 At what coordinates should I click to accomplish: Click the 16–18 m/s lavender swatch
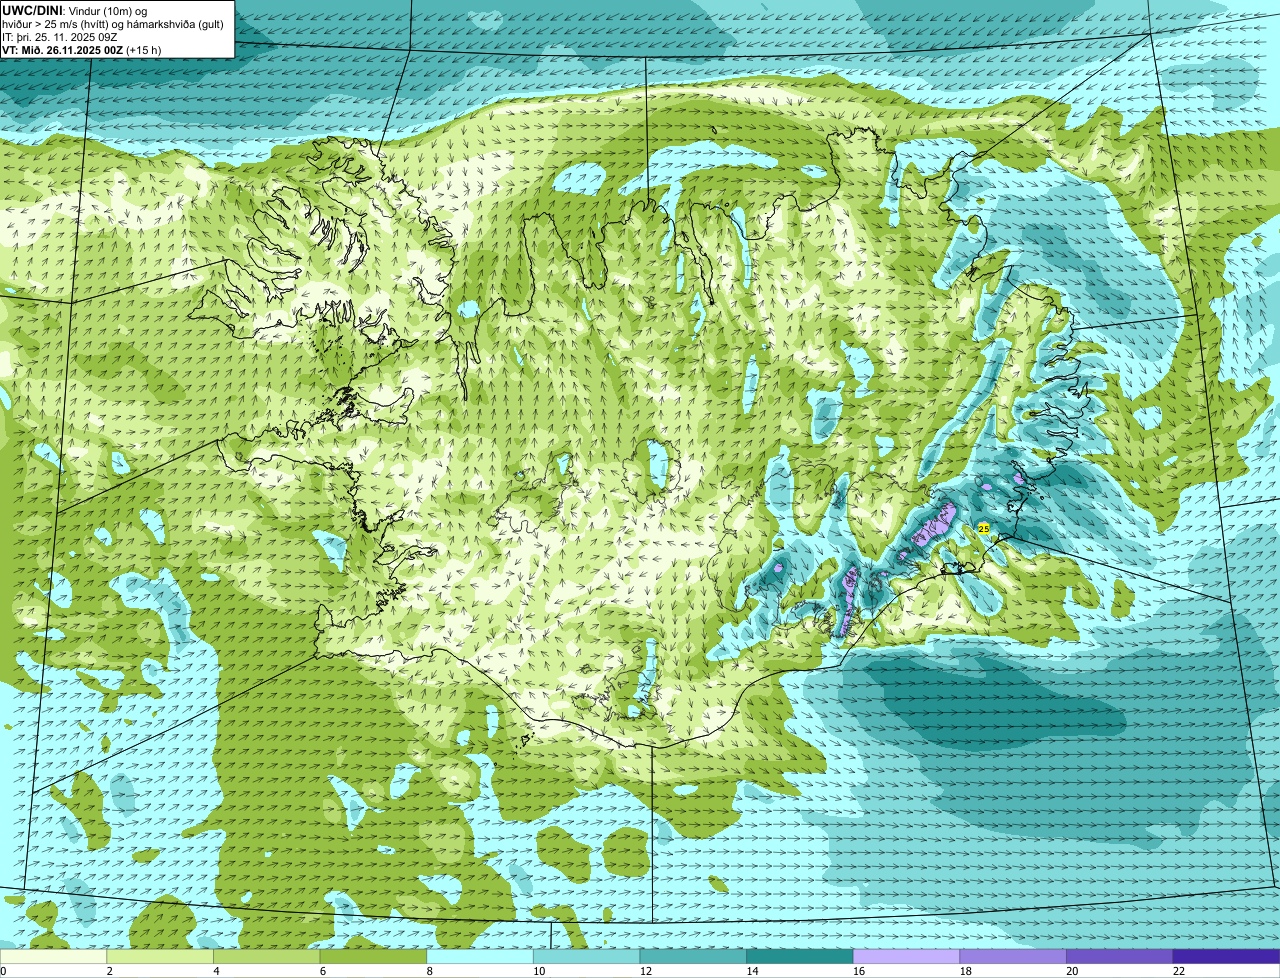[x=906, y=956]
